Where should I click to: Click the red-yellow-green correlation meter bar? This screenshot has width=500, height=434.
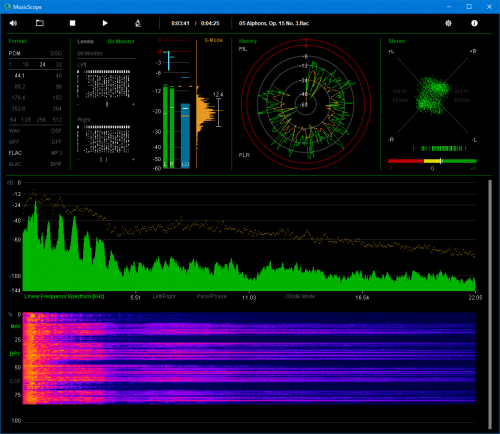coord(432,161)
